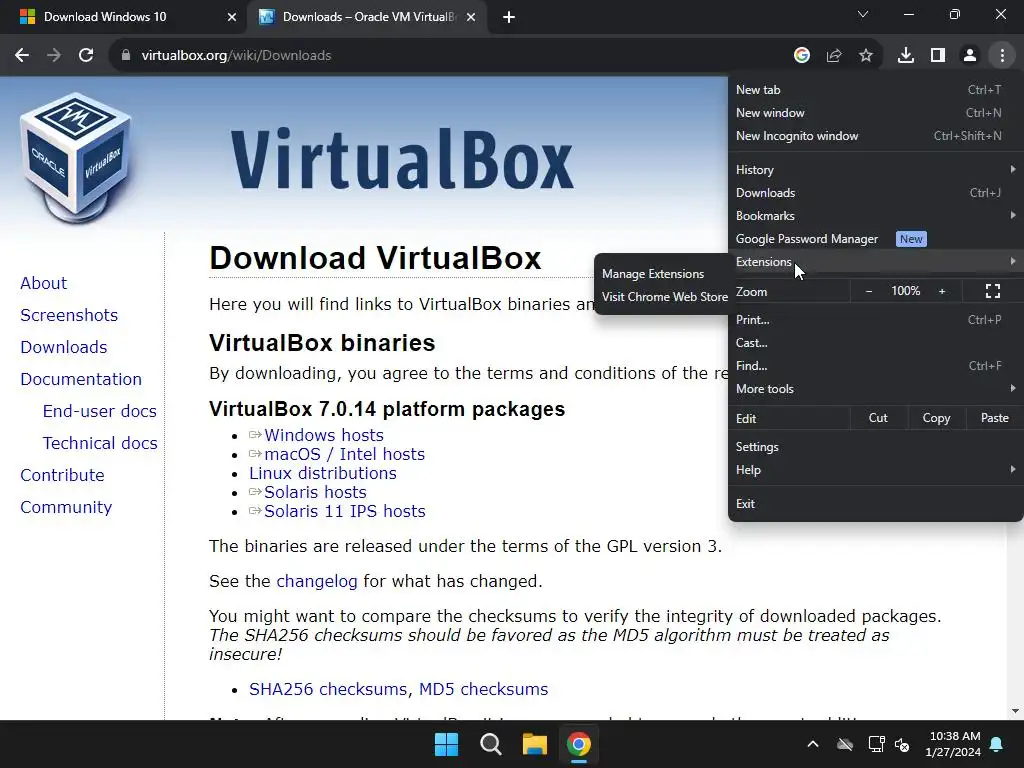Open Chrome Settings
Viewport: 1024px width, 768px height.
click(x=875, y=447)
